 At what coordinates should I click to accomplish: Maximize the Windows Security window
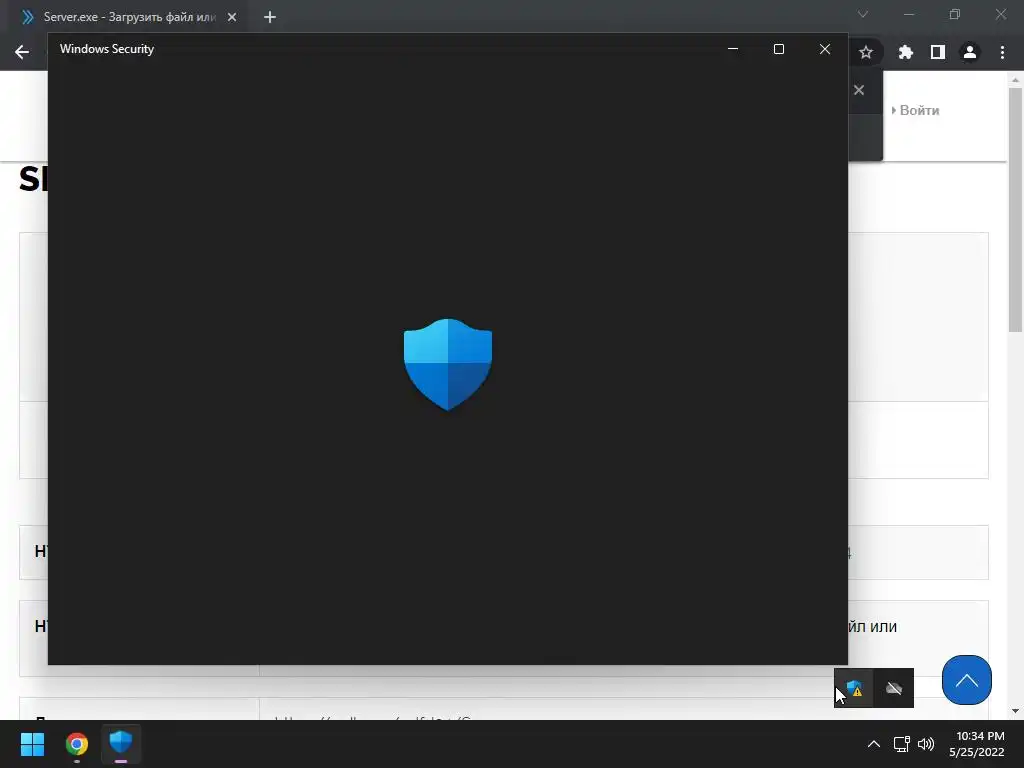pyautogui.click(x=778, y=49)
